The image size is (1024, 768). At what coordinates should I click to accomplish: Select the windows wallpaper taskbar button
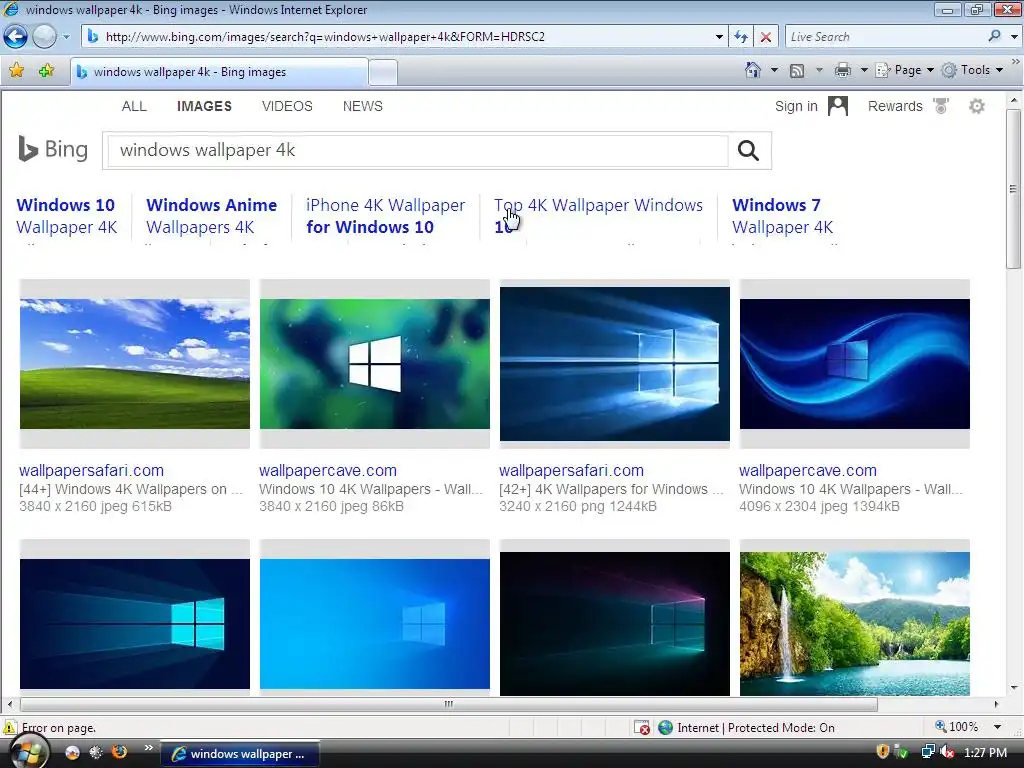click(240, 754)
